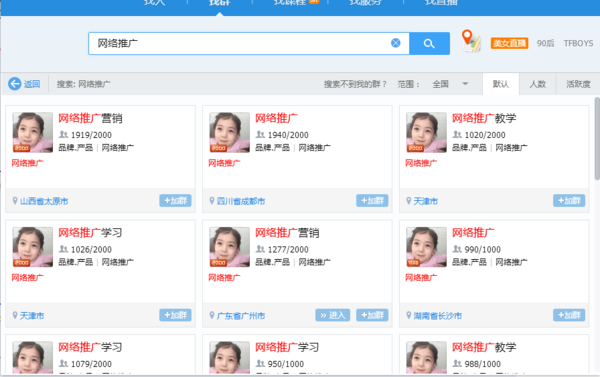Image resolution: width=600 pixels, height=377 pixels.
Task: Click +加群 on the 四川省成都市 group
Action: click(372, 201)
